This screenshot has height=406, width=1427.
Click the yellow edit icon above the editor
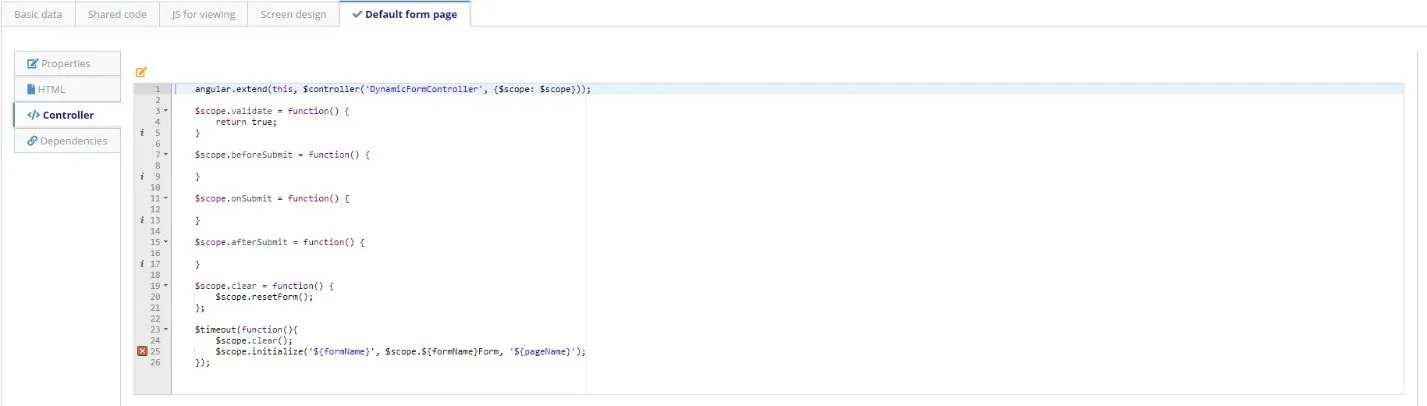(141, 72)
